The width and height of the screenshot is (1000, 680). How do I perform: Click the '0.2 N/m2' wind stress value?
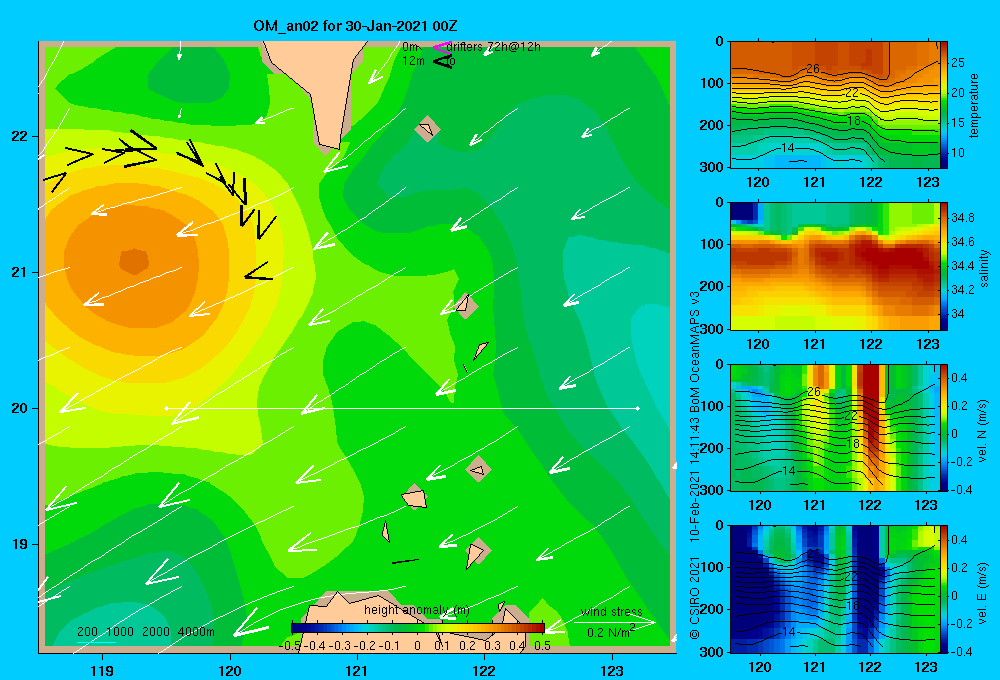coord(611,632)
